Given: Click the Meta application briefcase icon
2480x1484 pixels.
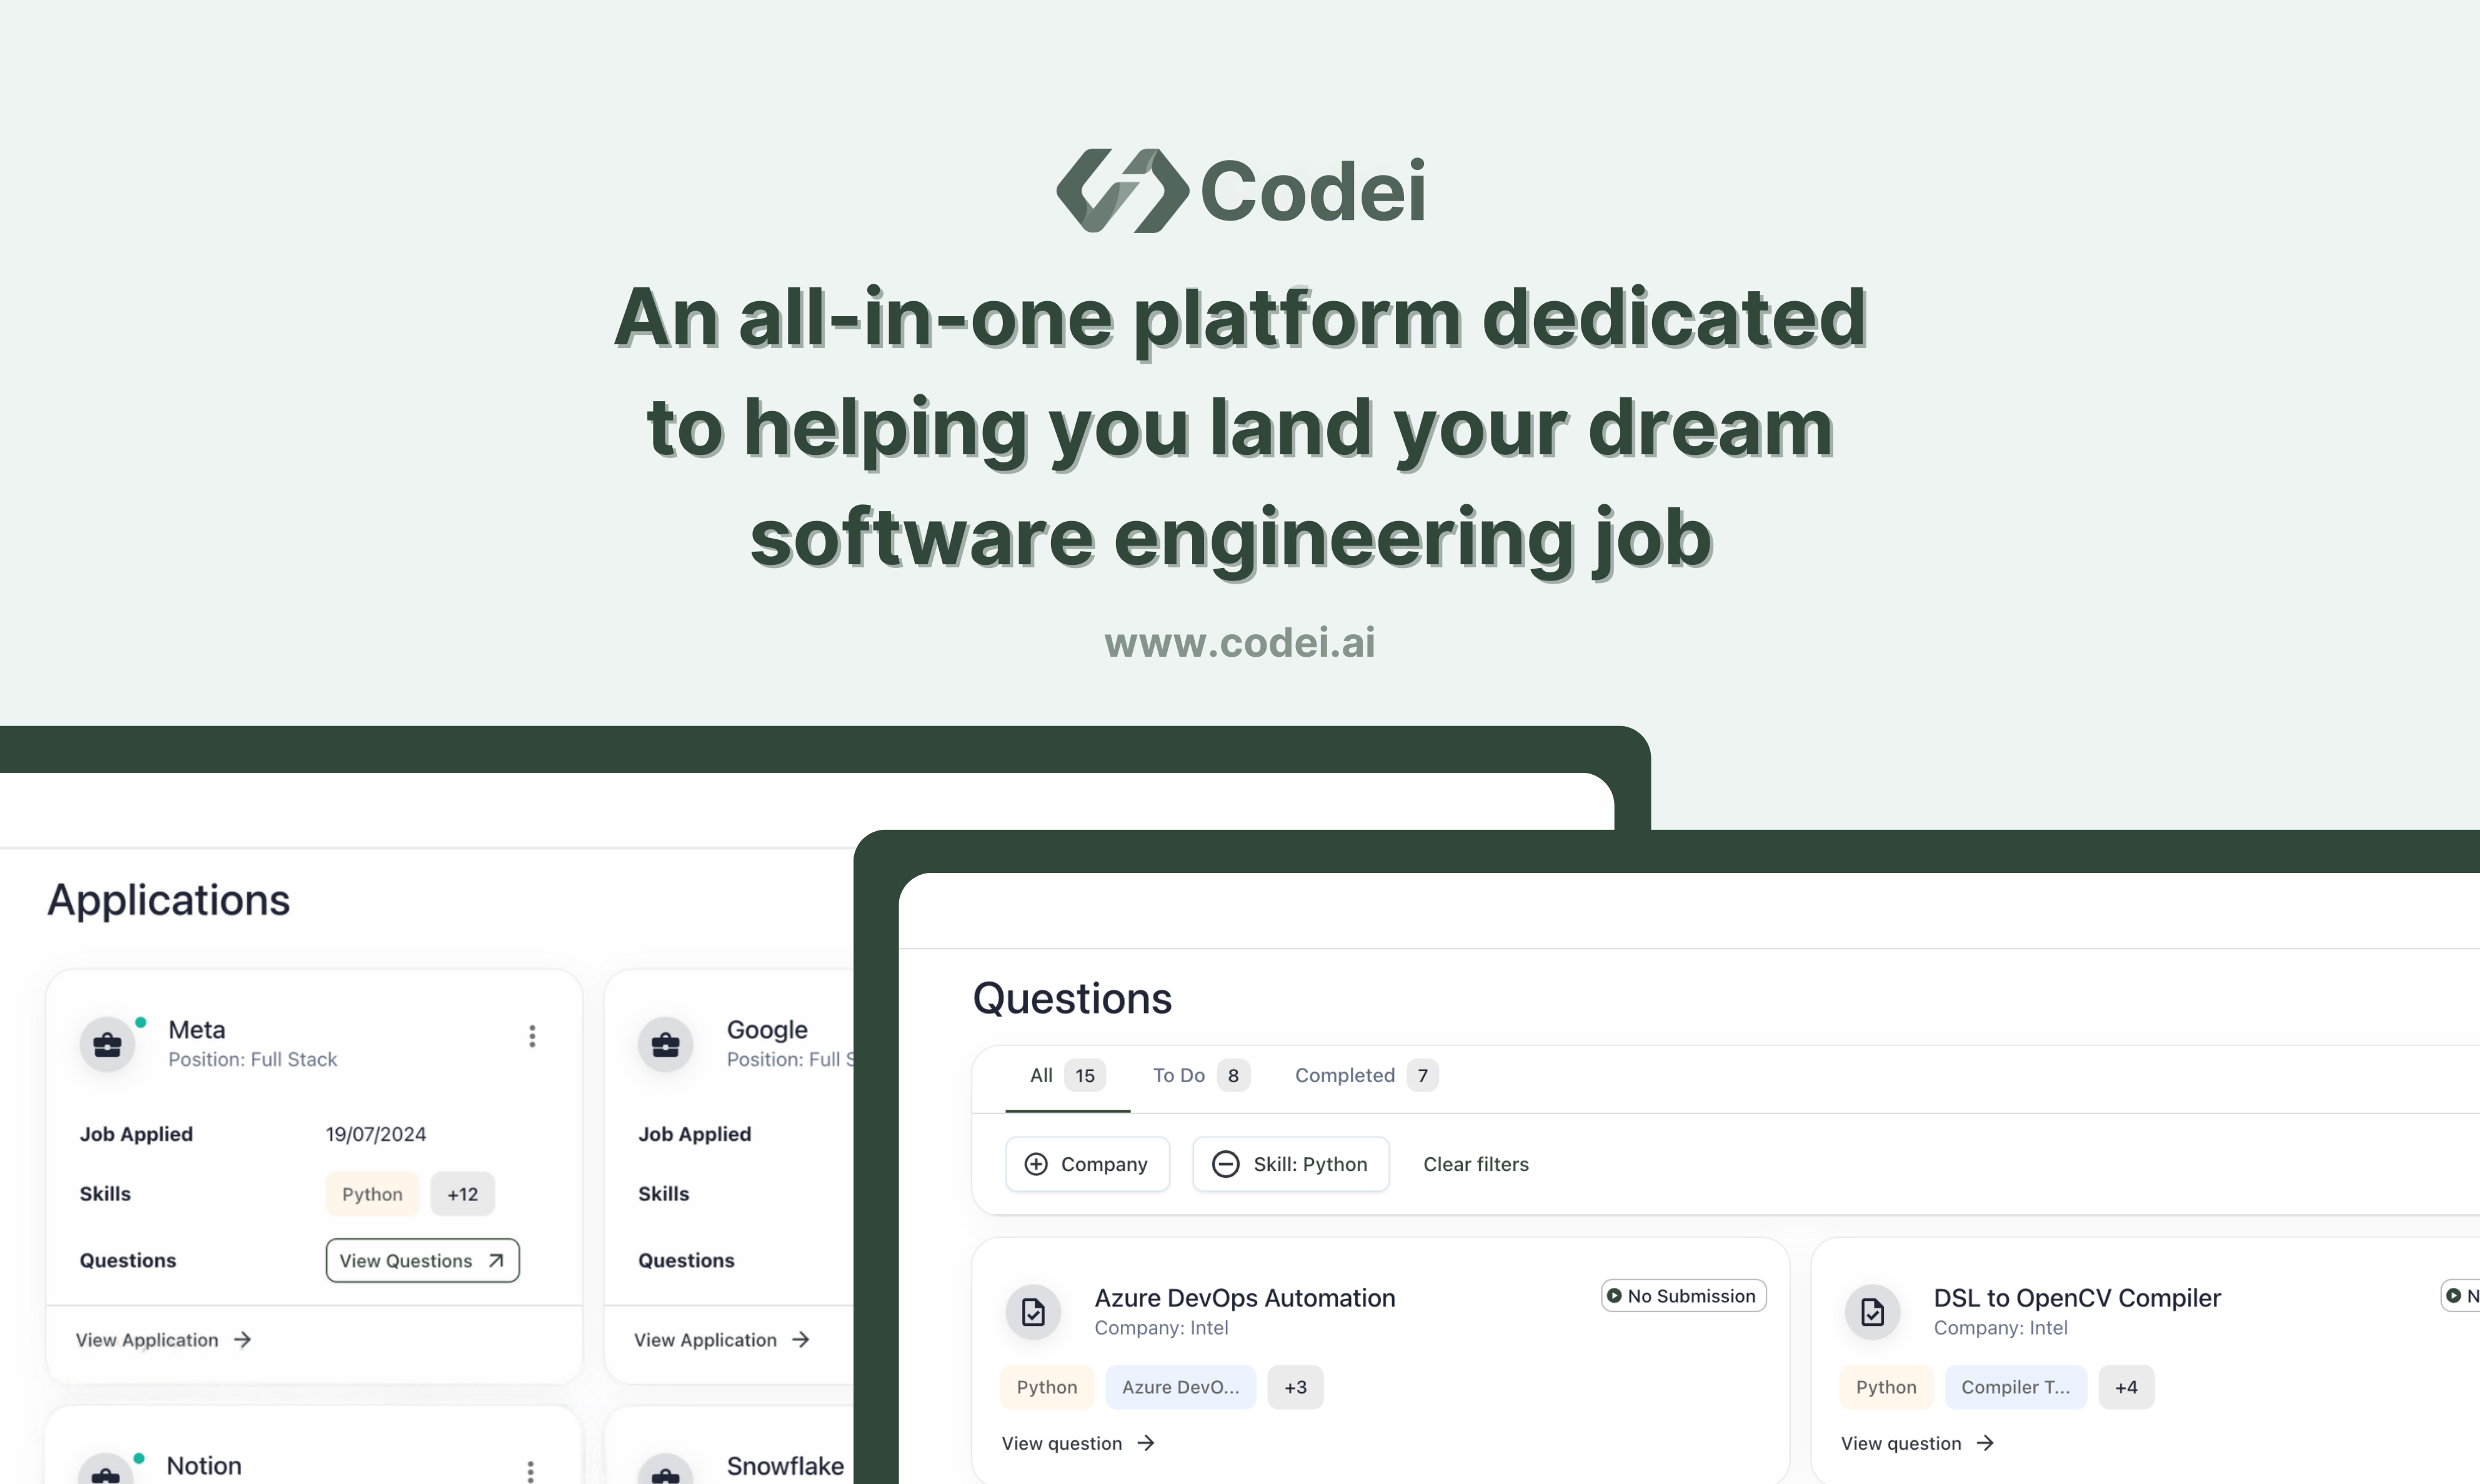Looking at the screenshot, I should [109, 1042].
